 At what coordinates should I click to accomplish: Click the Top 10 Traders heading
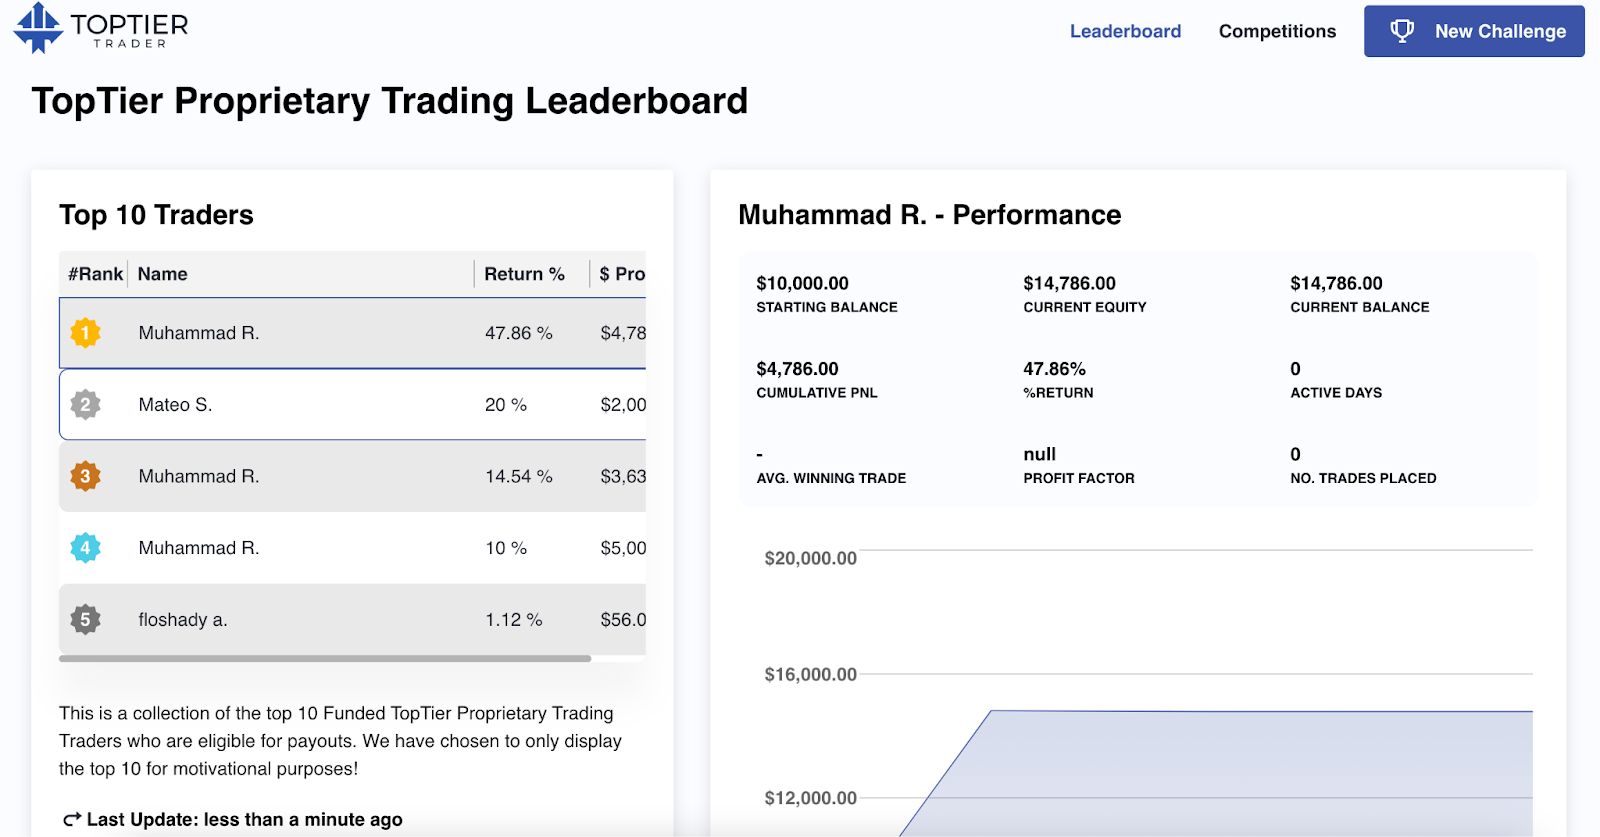click(x=156, y=215)
